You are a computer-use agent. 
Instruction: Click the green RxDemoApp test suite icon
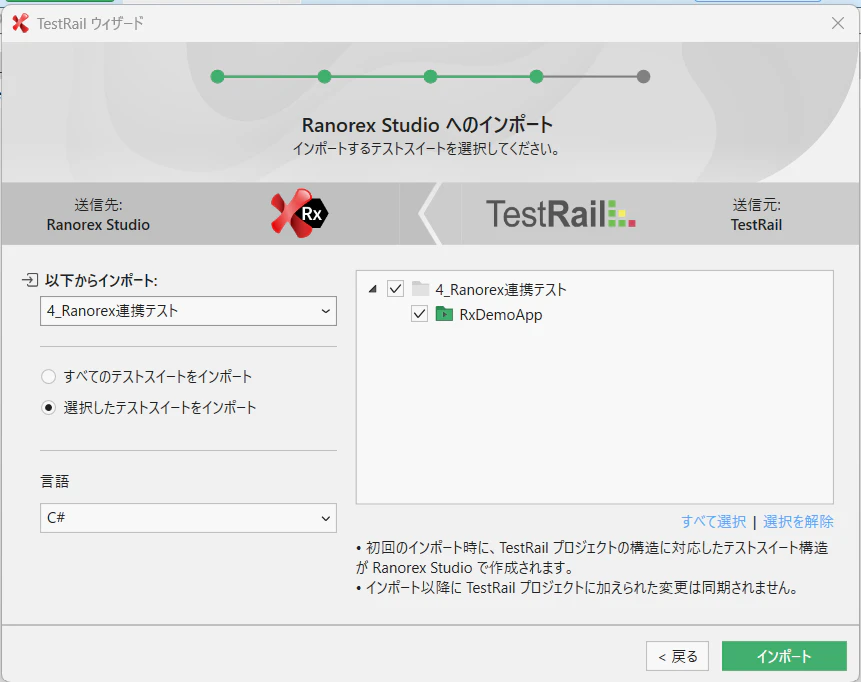tap(444, 314)
